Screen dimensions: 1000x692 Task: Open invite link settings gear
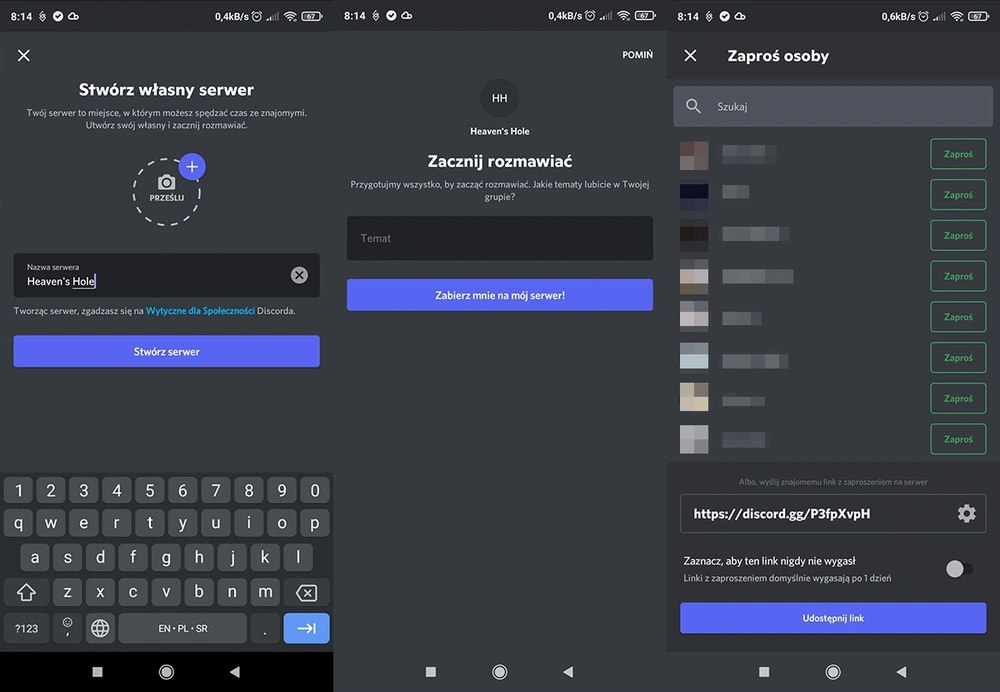pyautogui.click(x=966, y=513)
